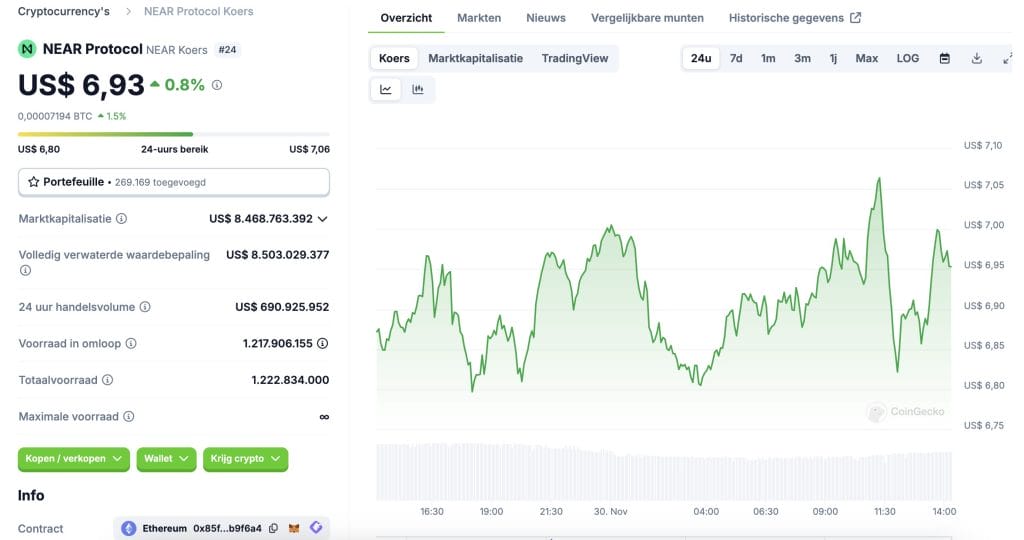Screen dimensions: 1024x540
Task: Select 7d time range
Action: click(736, 58)
